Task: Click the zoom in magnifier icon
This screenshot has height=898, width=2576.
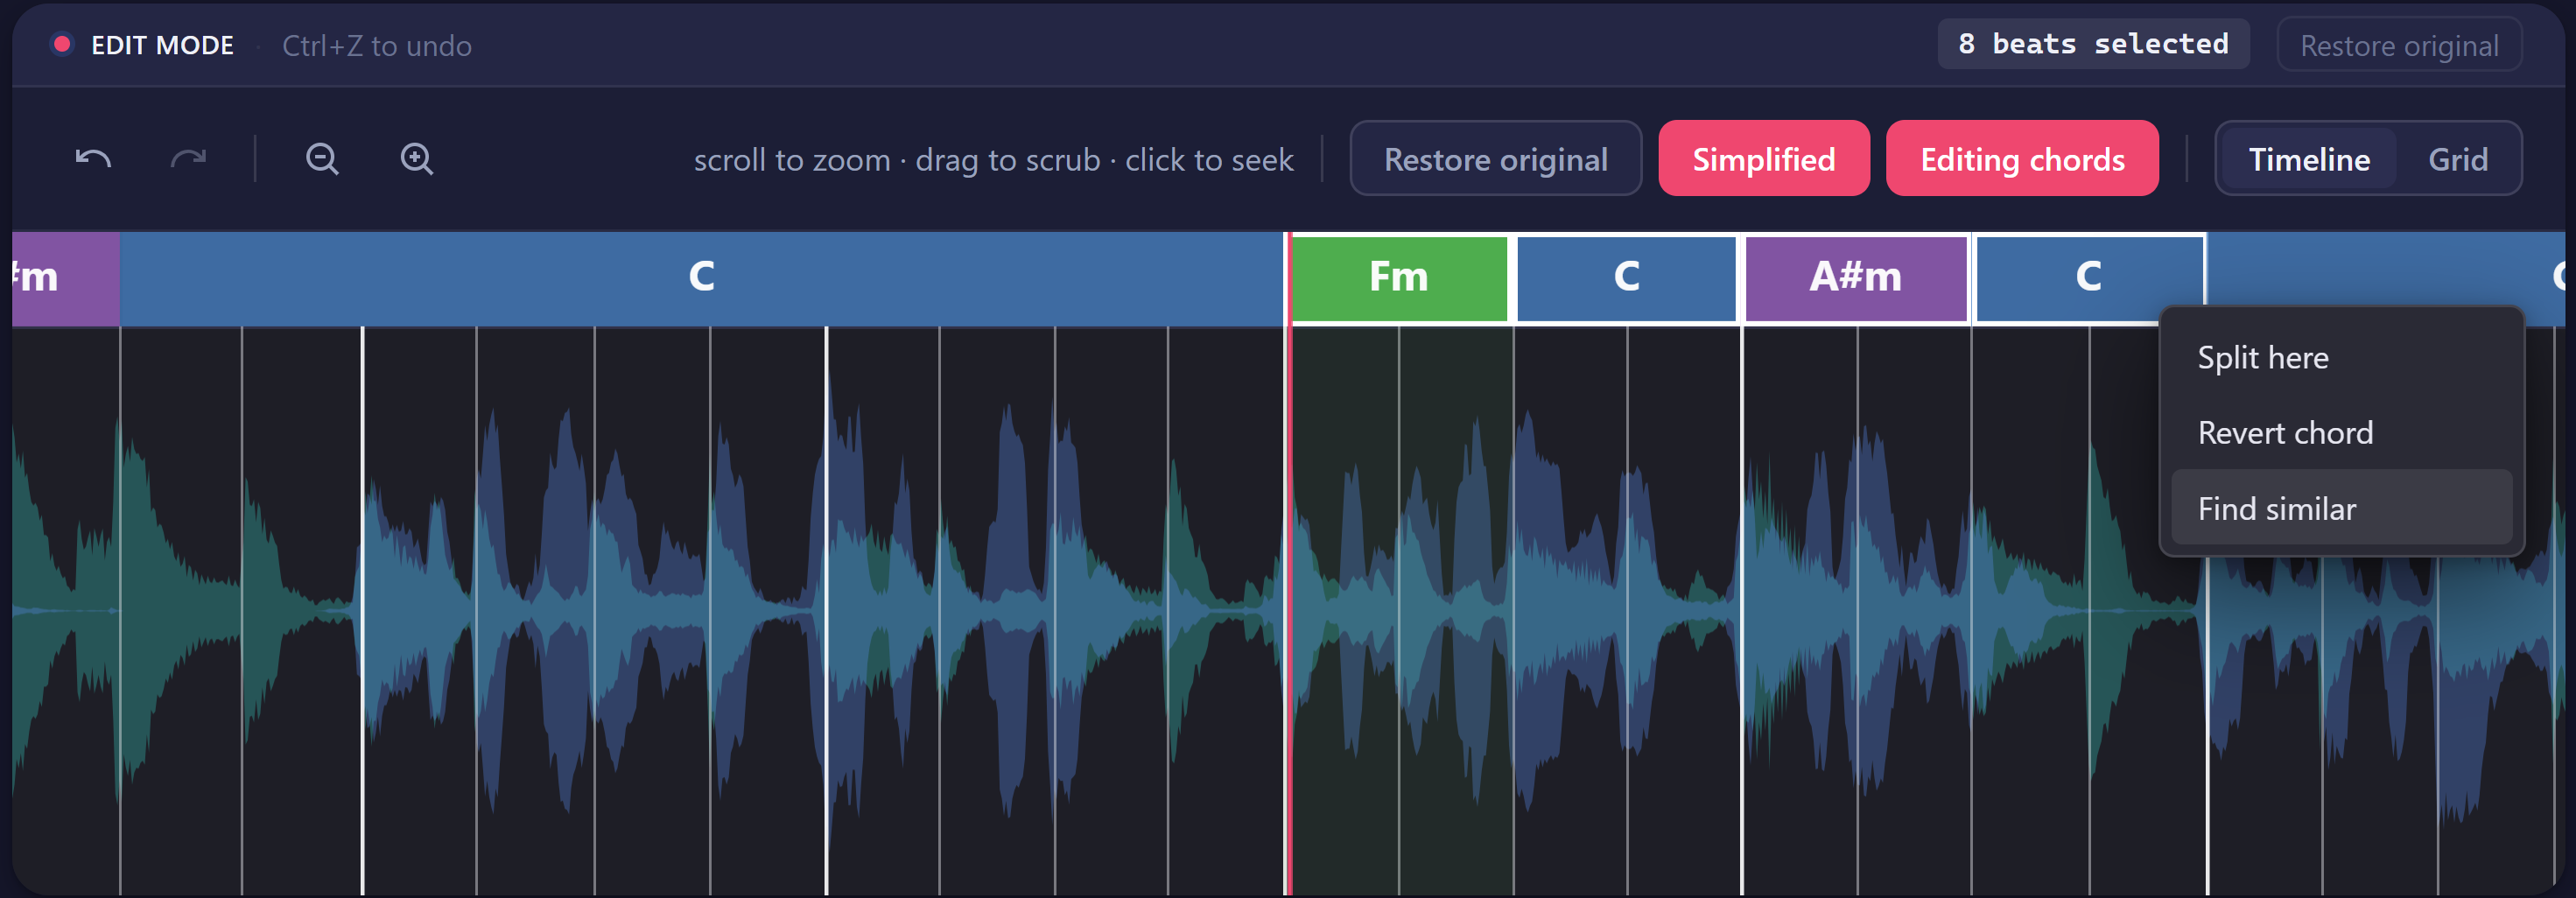Action: [x=417, y=159]
